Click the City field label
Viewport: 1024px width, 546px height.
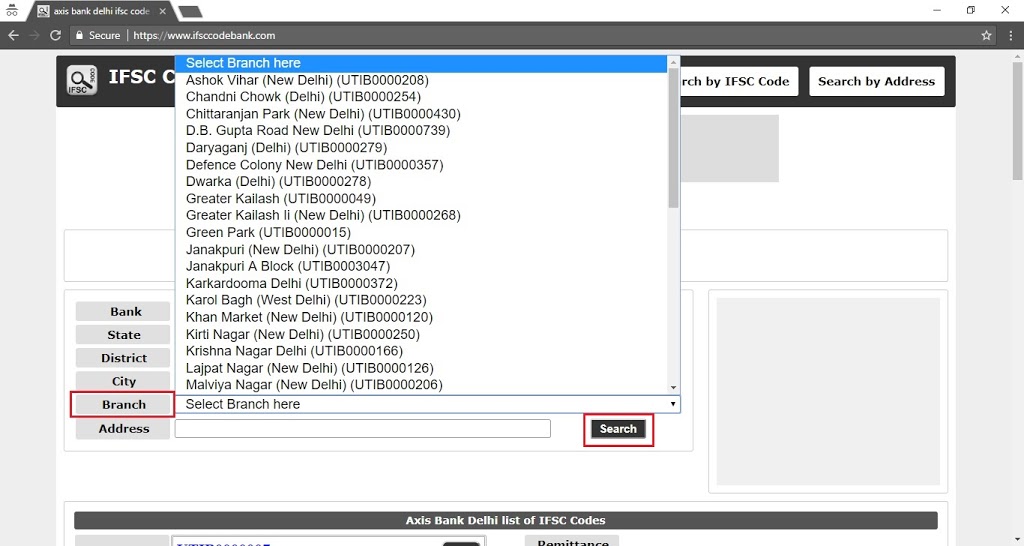click(123, 381)
